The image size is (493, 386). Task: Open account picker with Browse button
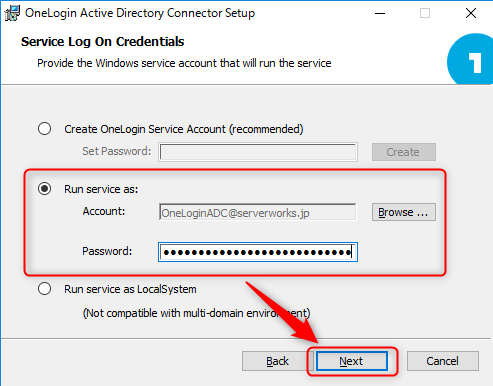tap(404, 212)
